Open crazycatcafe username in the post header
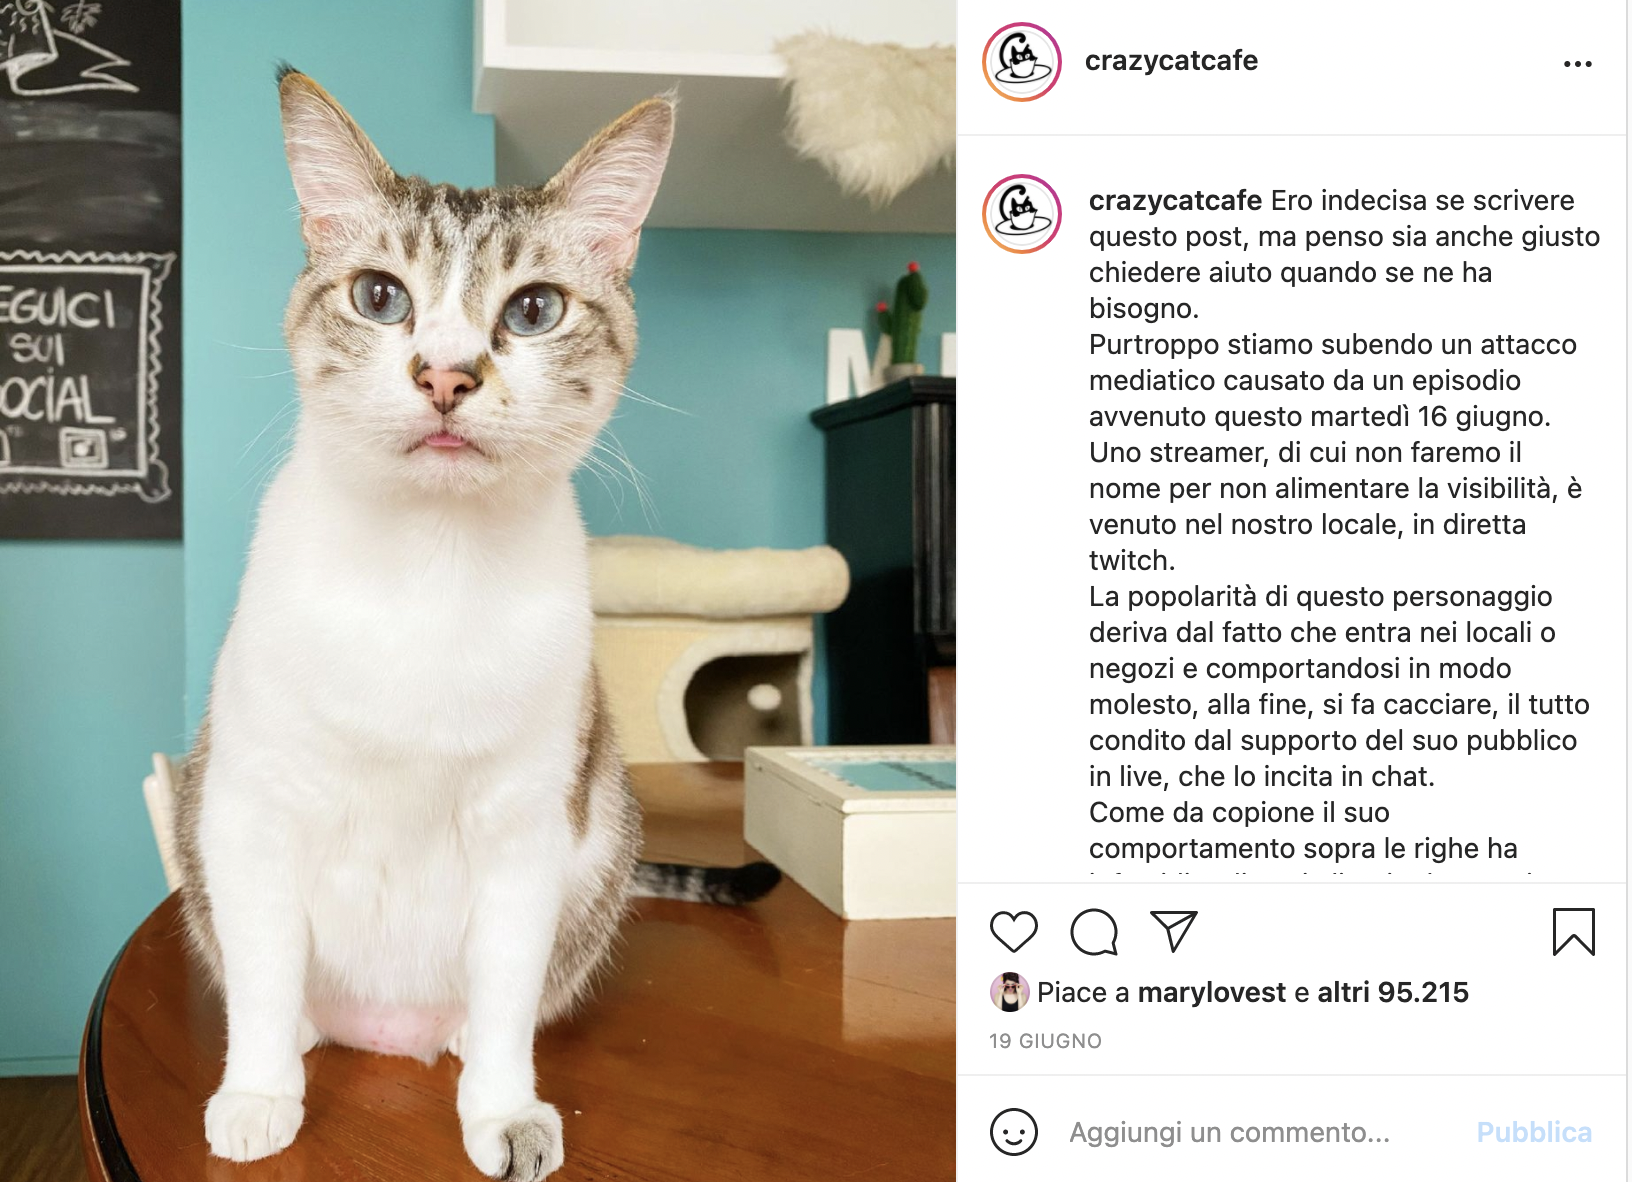 1171,60
